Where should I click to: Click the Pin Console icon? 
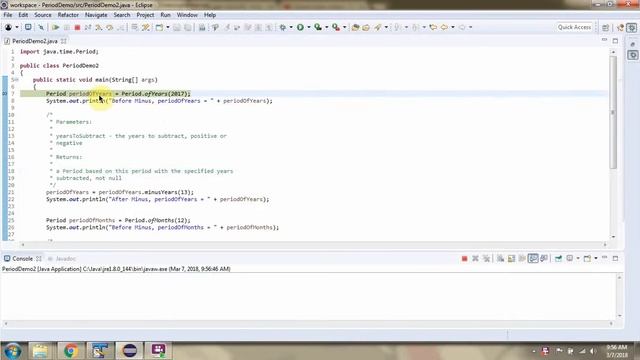pyautogui.click(x=558, y=258)
